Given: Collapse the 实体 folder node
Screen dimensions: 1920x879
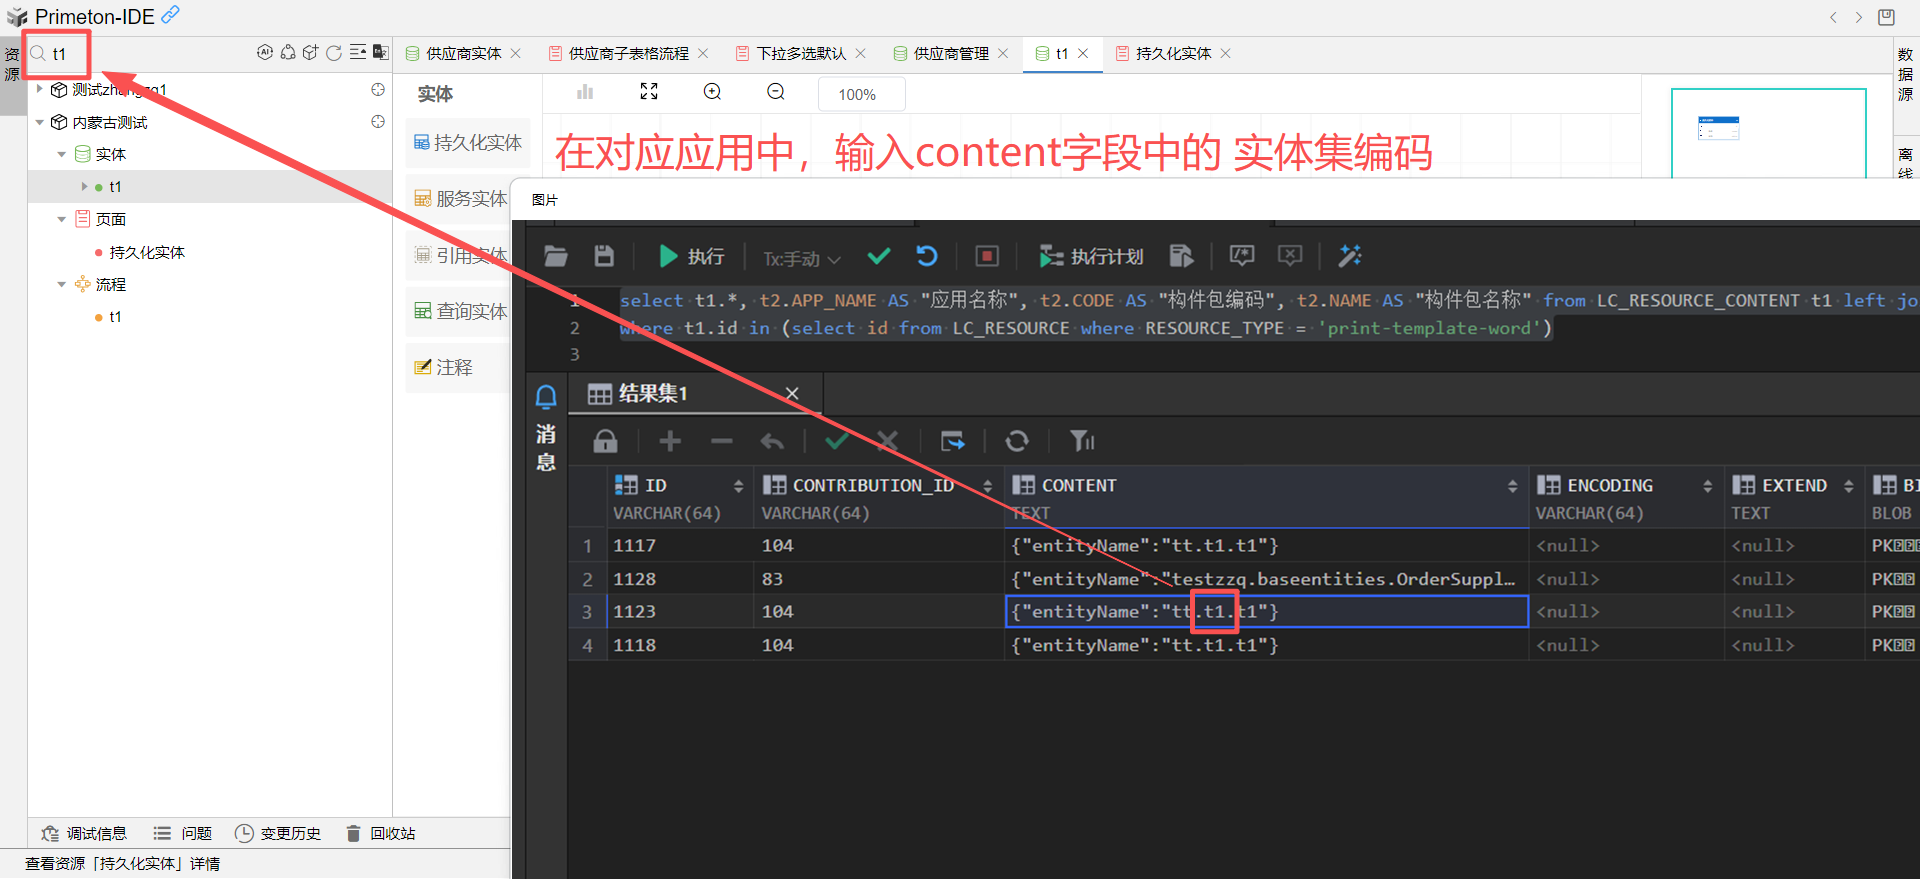Looking at the screenshot, I should click(x=62, y=154).
